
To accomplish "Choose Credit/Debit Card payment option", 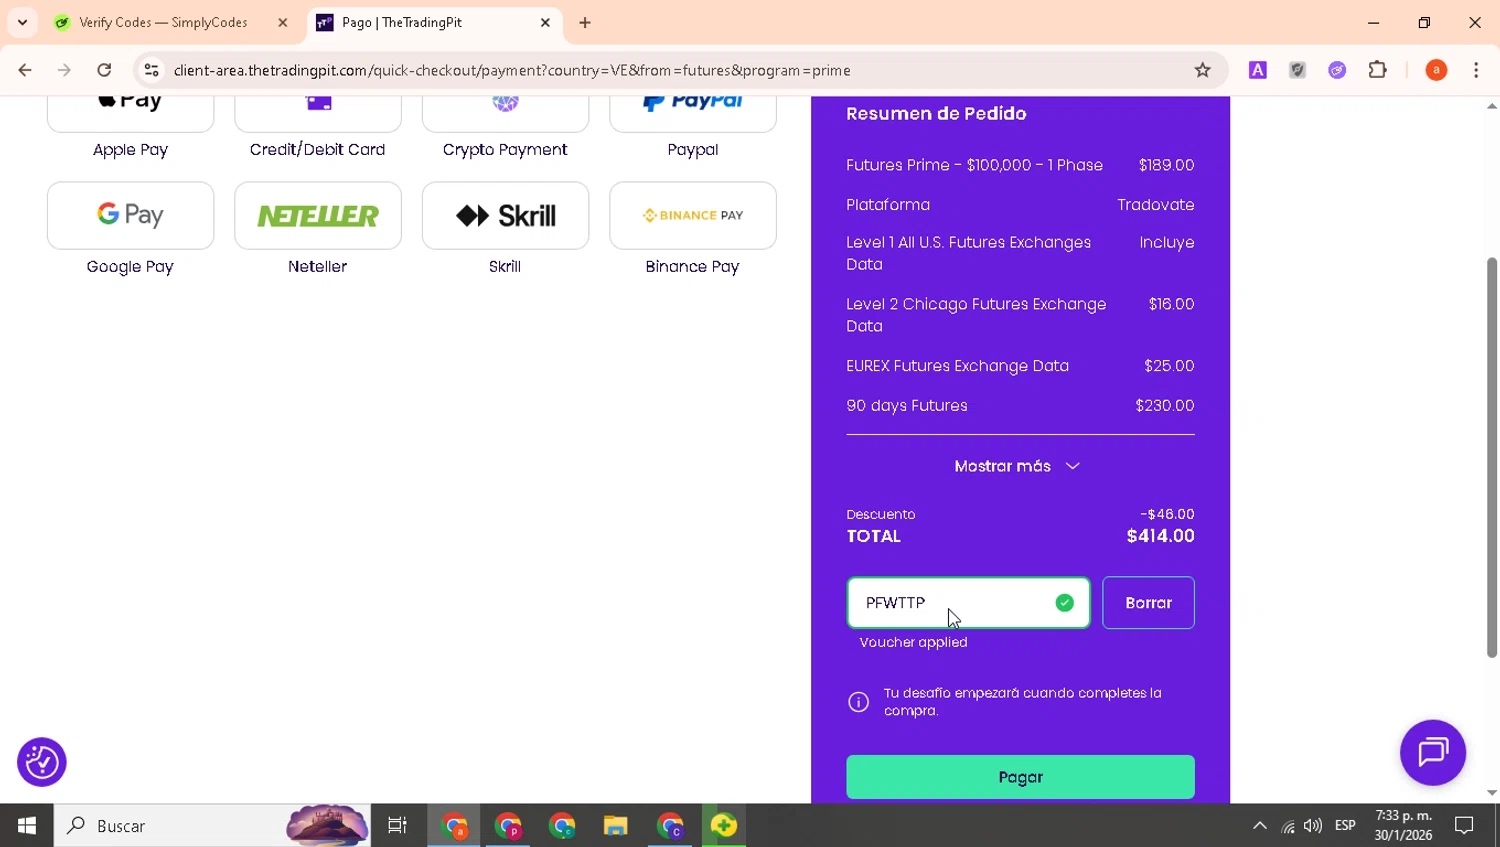I will tap(318, 113).
